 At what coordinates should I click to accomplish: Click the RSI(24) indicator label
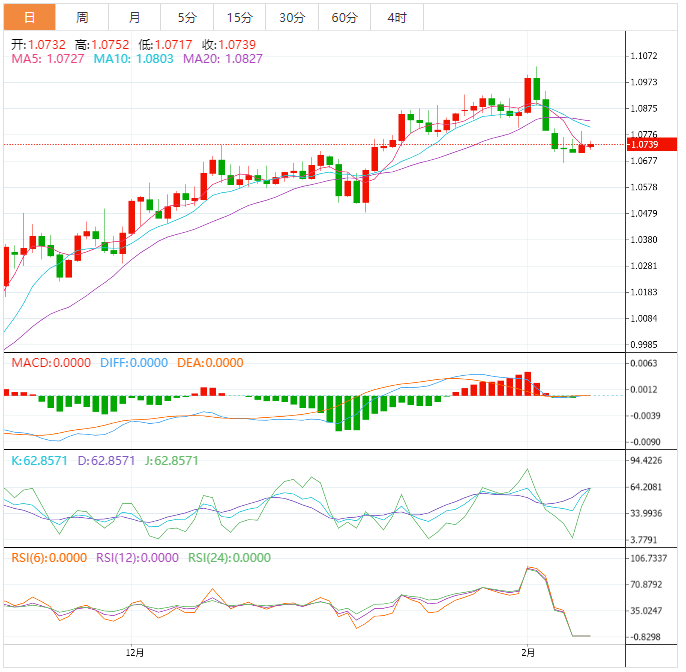click(x=229, y=558)
